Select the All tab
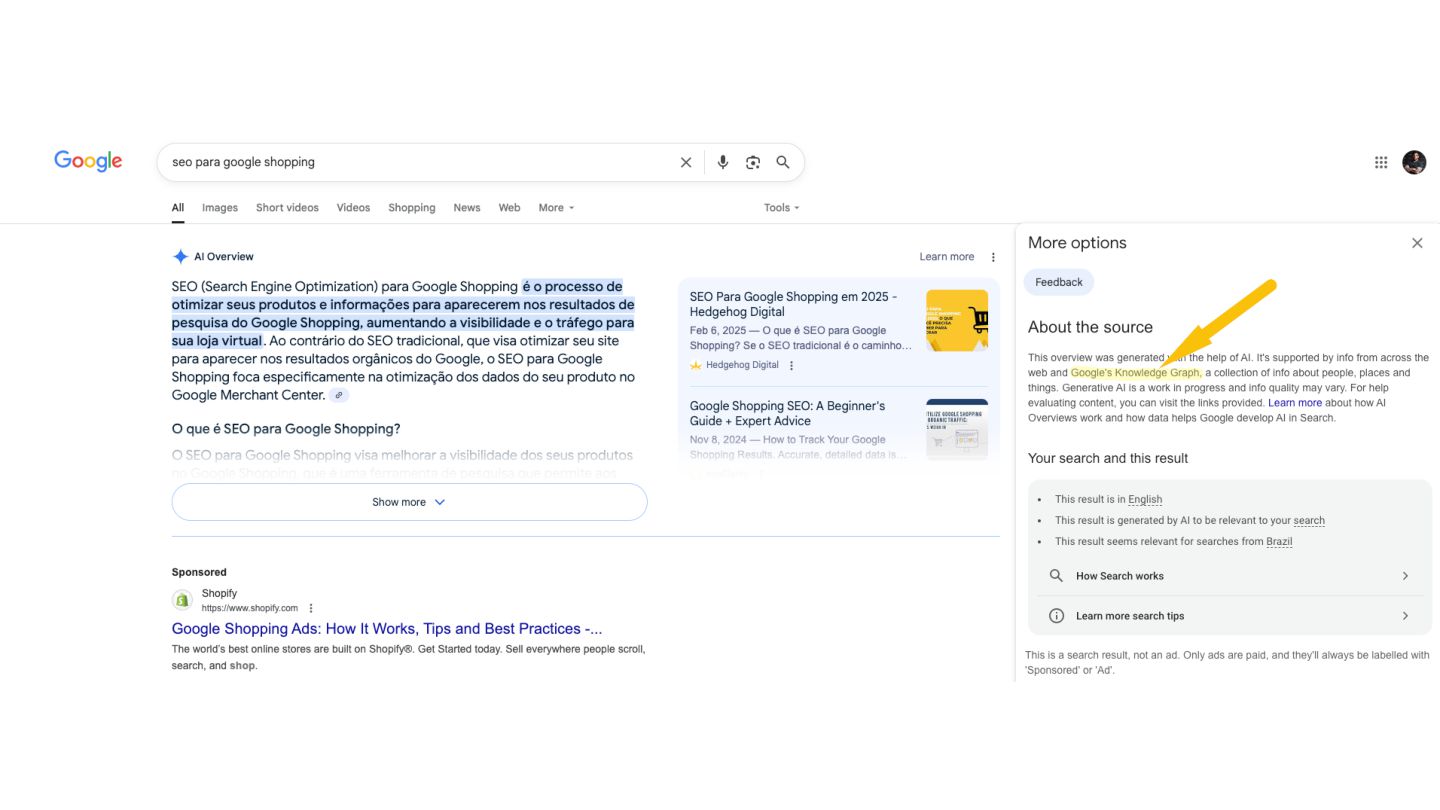This screenshot has height=810, width=1440. pos(178,208)
